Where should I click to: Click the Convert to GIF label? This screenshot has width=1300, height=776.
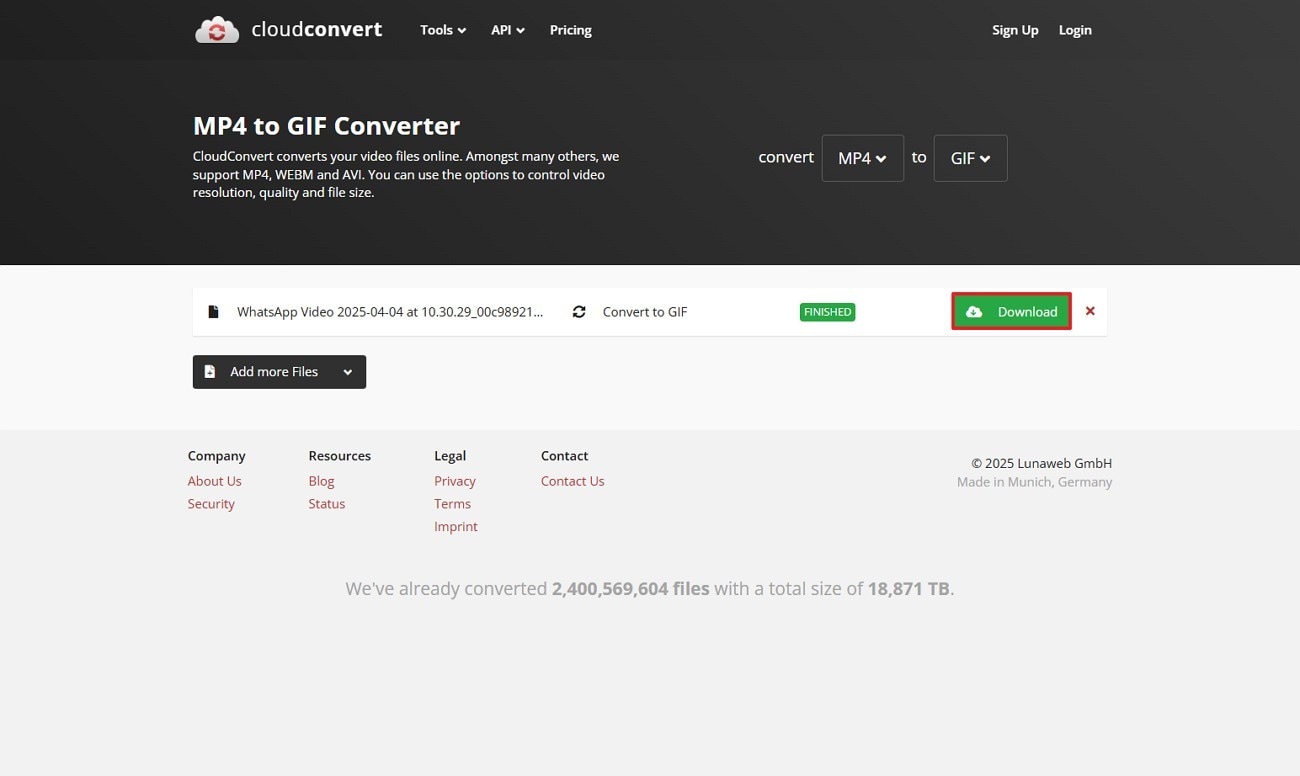coord(645,312)
